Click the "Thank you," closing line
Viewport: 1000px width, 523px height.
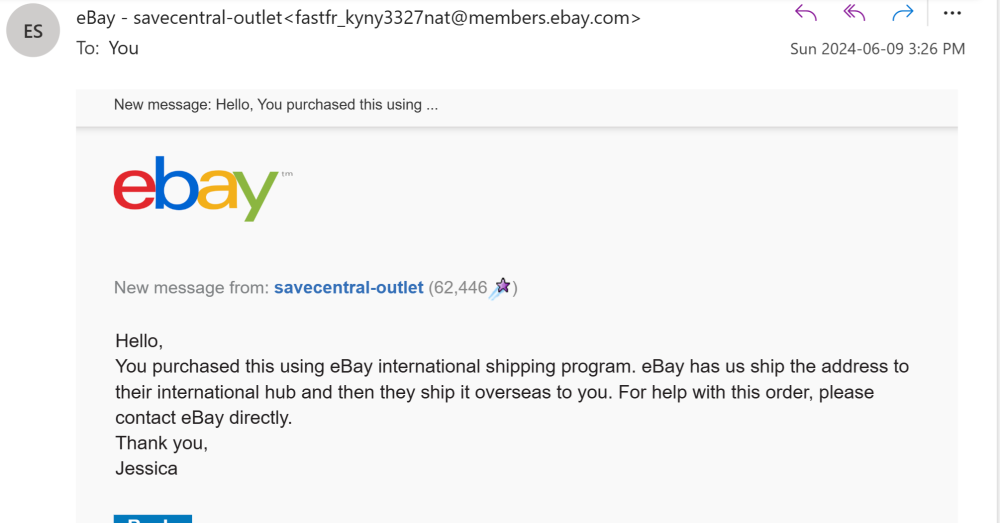pos(161,443)
